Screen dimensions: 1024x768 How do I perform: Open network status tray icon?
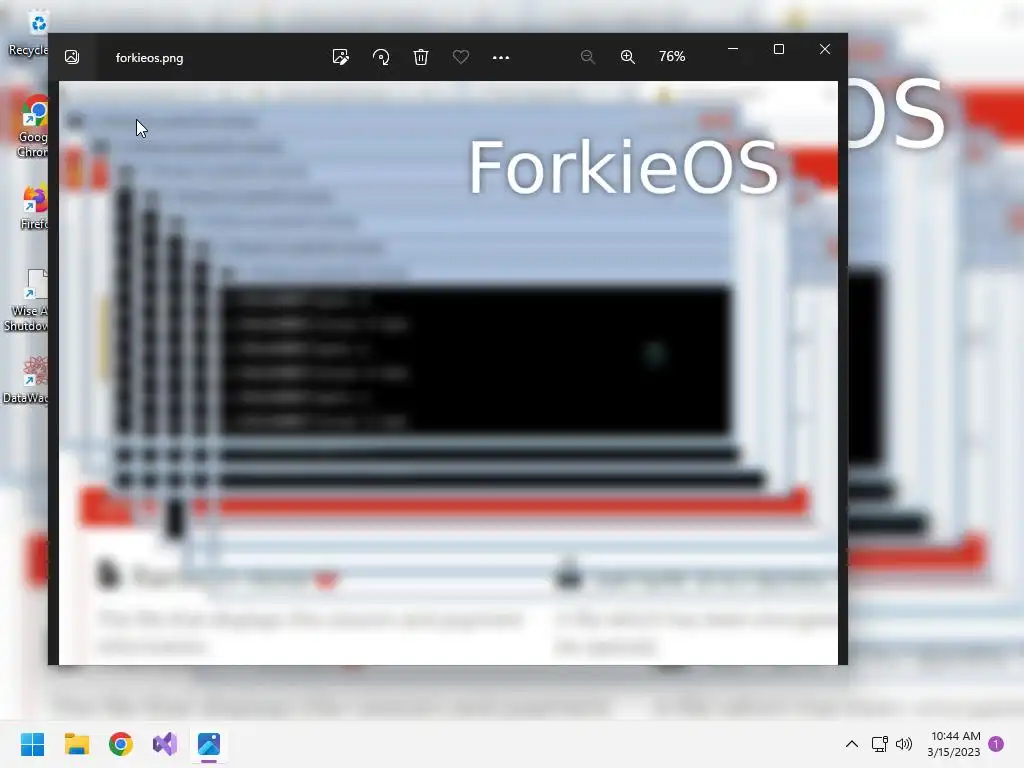point(880,744)
